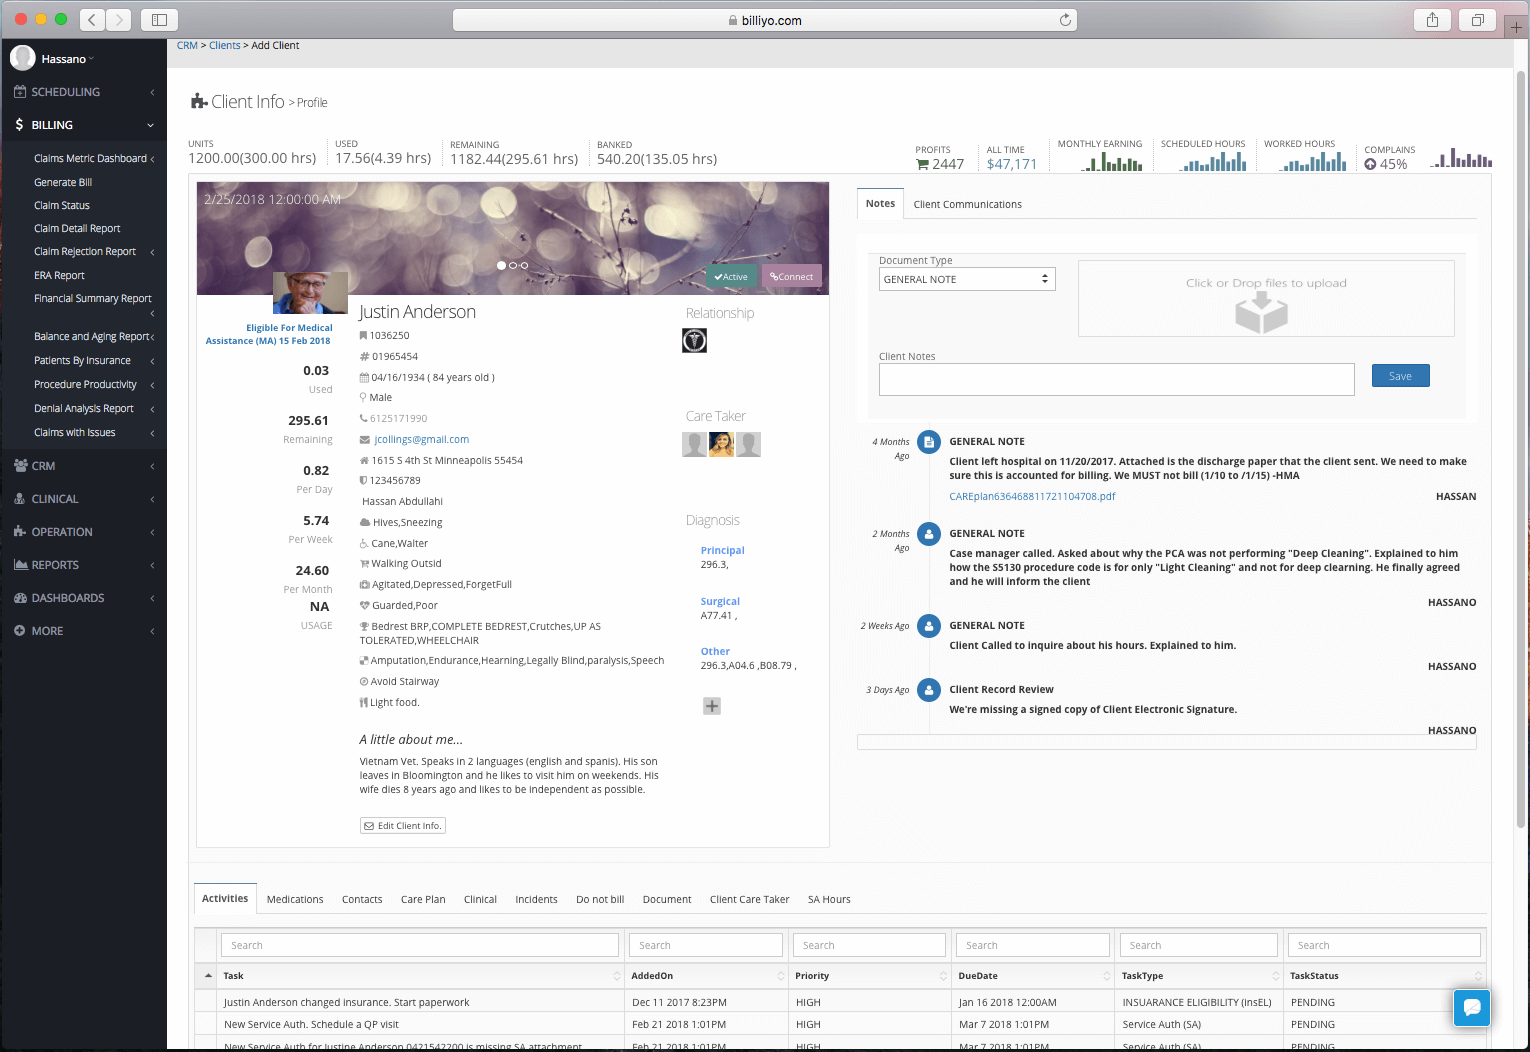Open the SA Hours tab
The image size is (1530, 1052).
pyautogui.click(x=829, y=900)
